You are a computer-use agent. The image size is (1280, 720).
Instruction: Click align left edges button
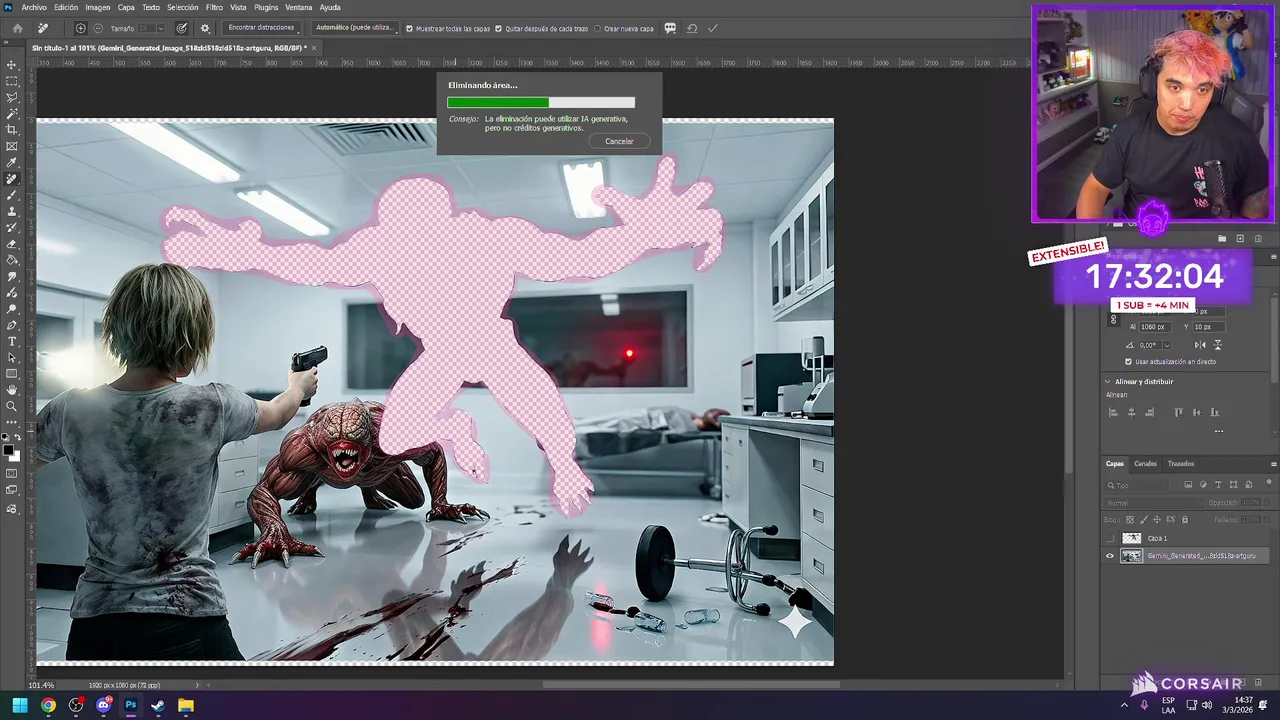pyautogui.click(x=1113, y=412)
